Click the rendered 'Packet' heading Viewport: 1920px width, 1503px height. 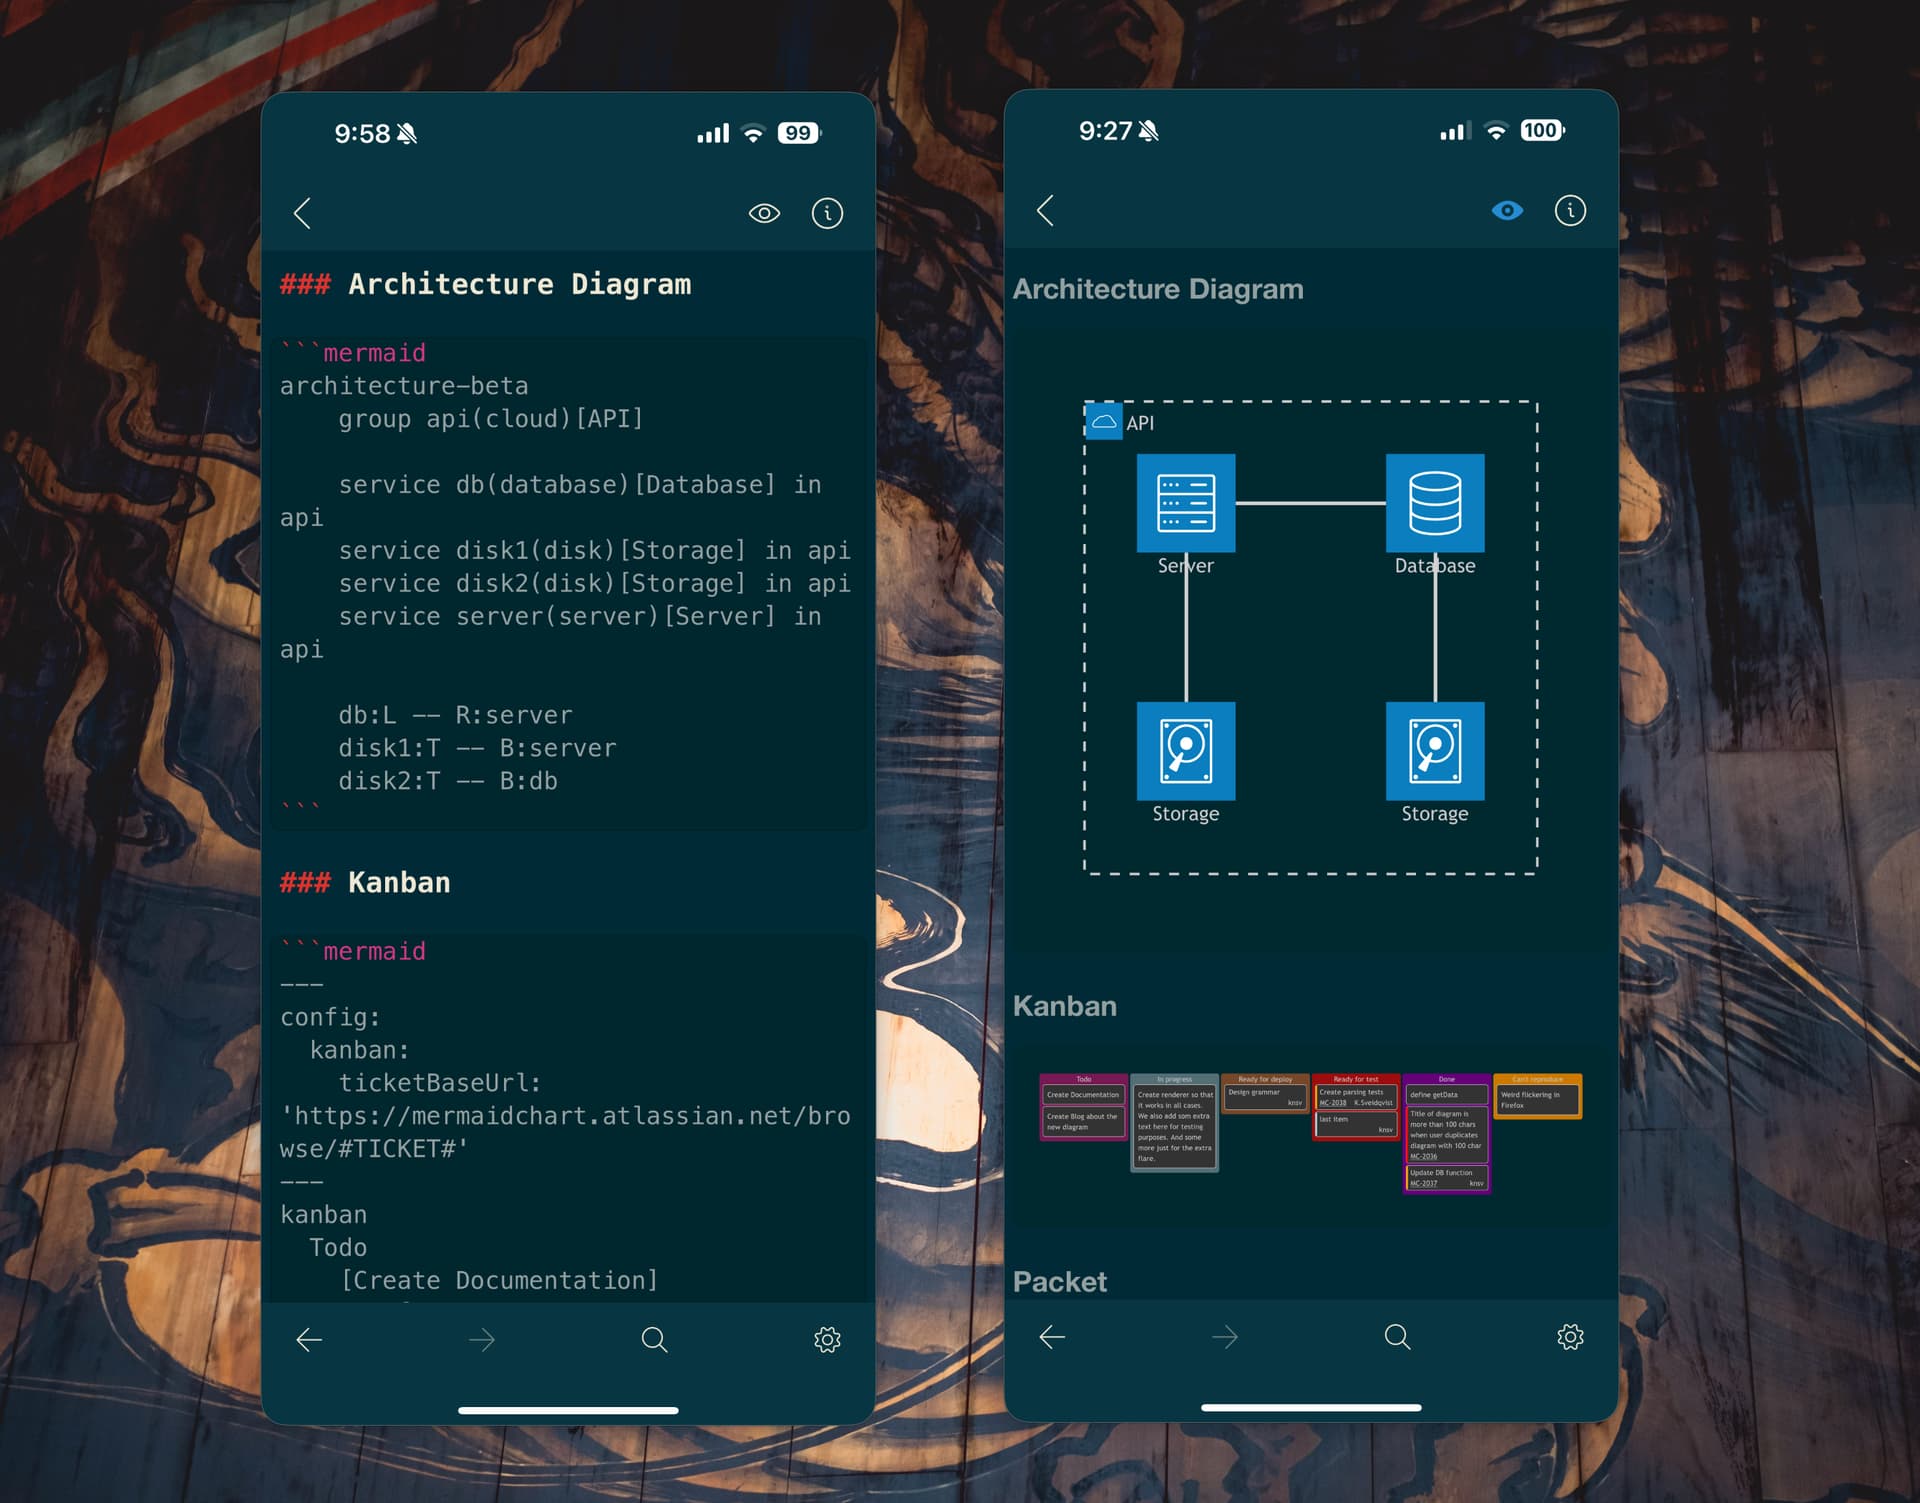click(x=1060, y=1282)
